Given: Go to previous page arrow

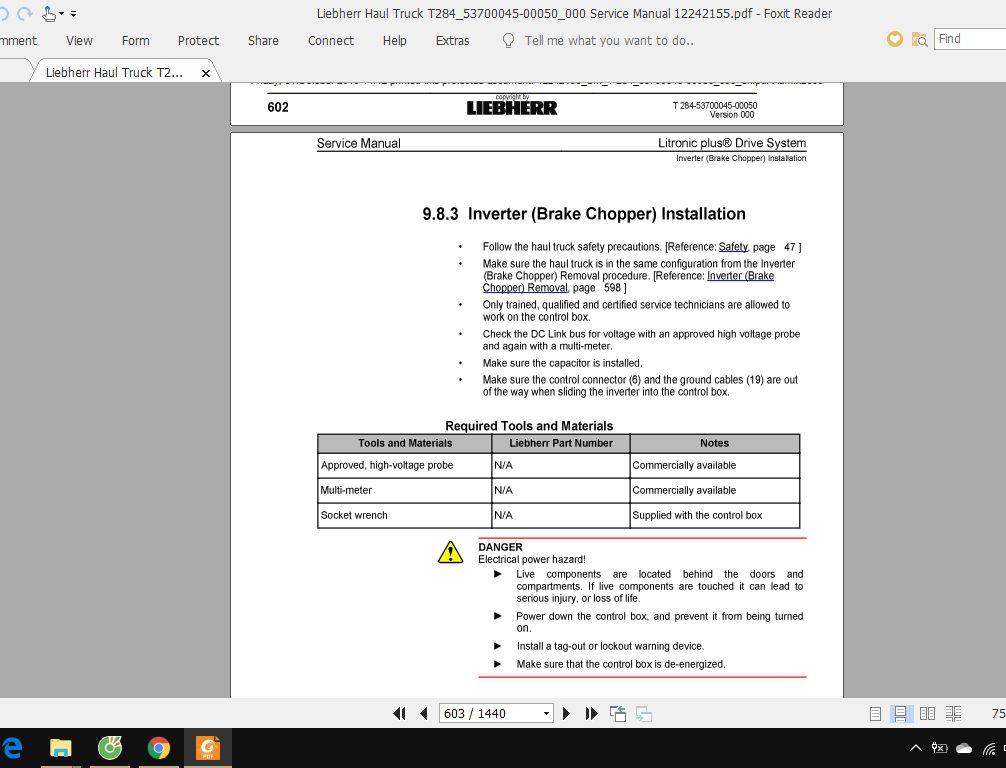Looking at the screenshot, I should tap(423, 713).
